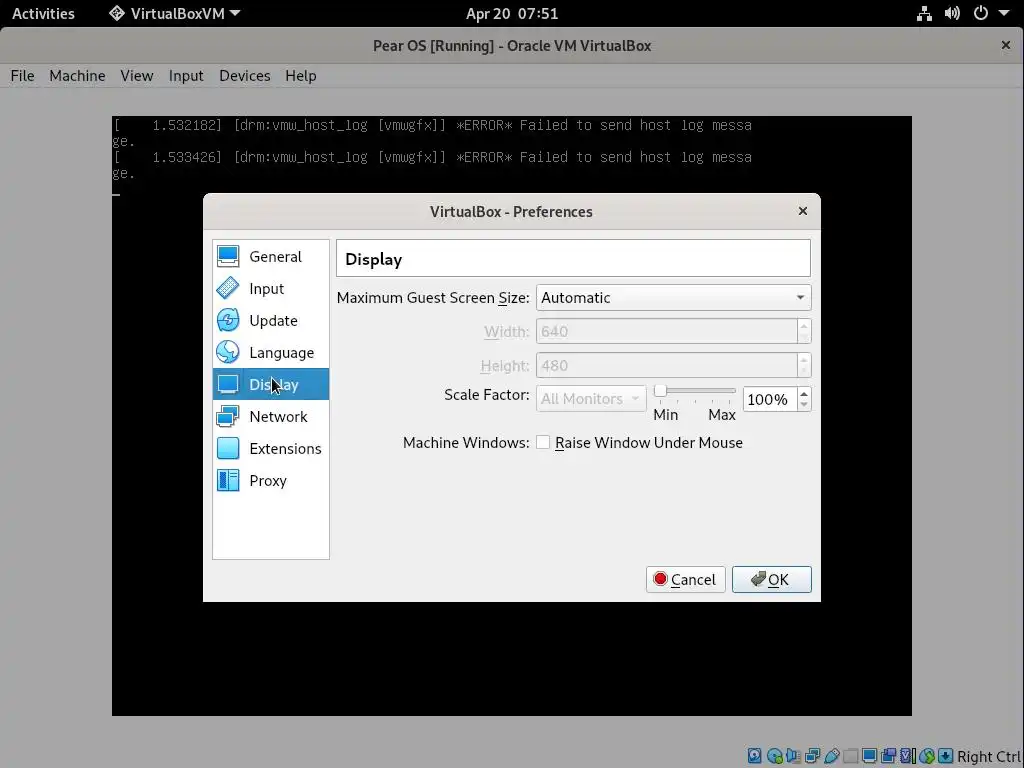This screenshot has height=768, width=1024.
Task: Open the GNOME network system tray icon
Action: coord(924,13)
